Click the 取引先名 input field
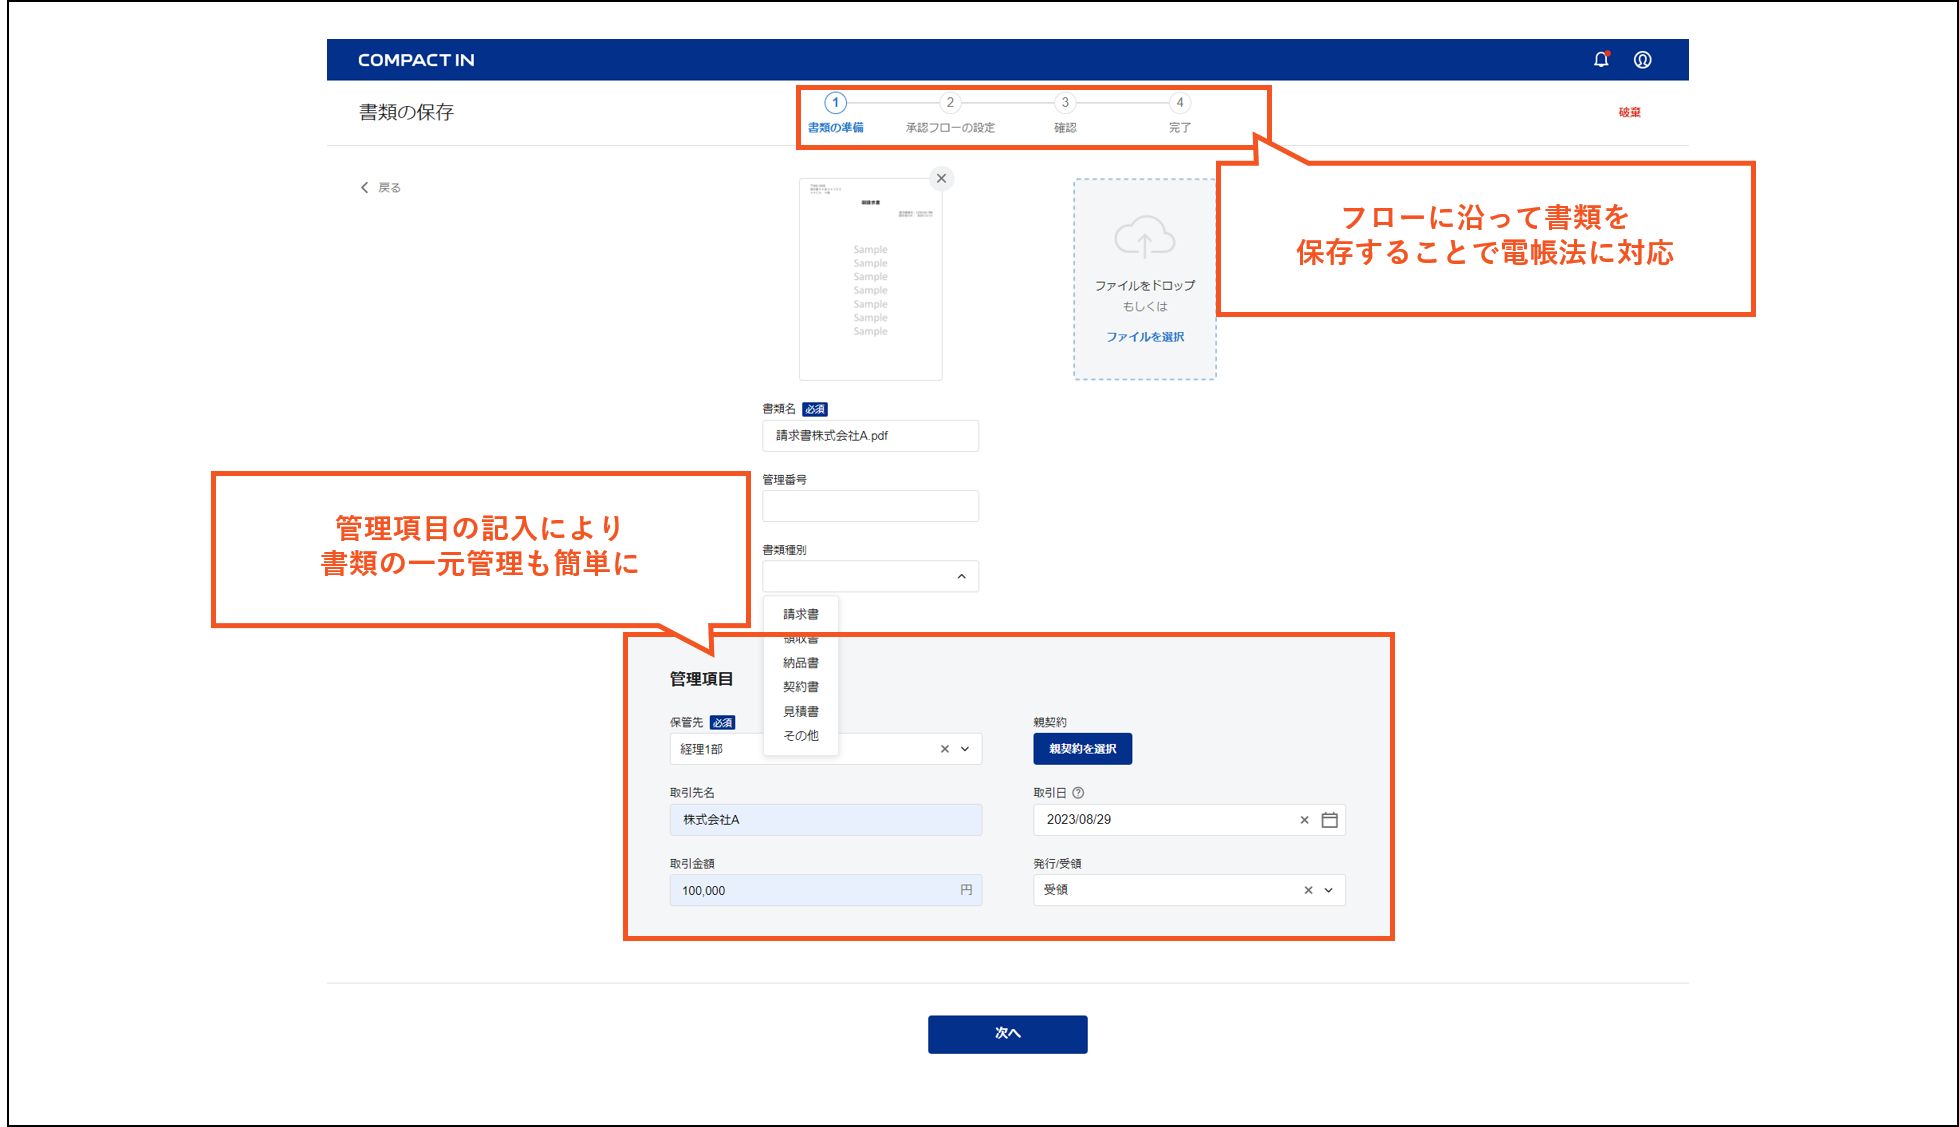Screen dimensions: 1959x1127 (x=821, y=819)
